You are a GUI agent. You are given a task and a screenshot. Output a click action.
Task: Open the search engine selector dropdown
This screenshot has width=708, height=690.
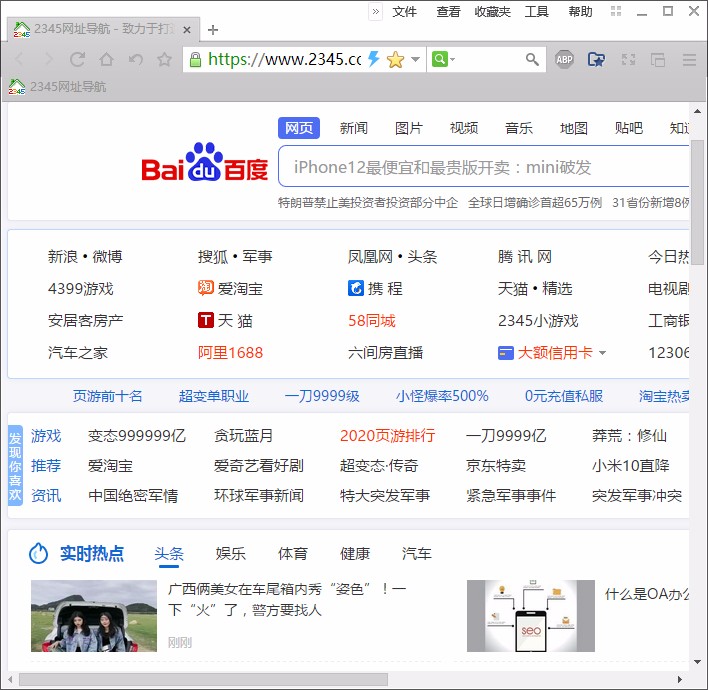pyautogui.click(x=443, y=59)
